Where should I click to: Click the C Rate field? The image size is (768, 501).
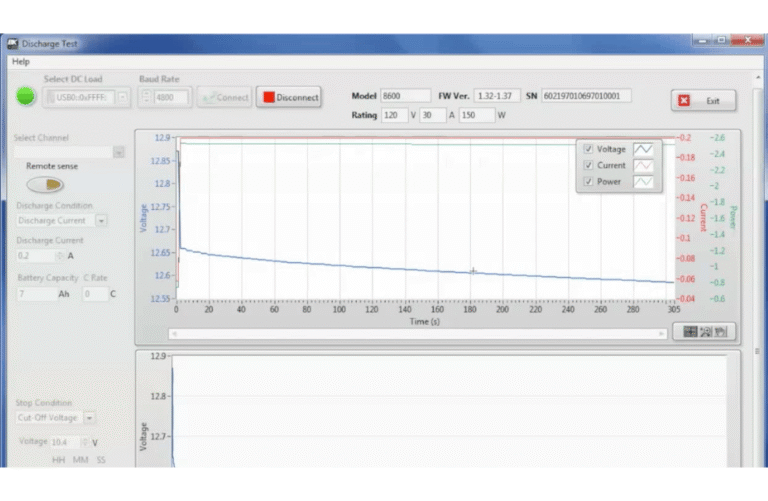[95, 294]
